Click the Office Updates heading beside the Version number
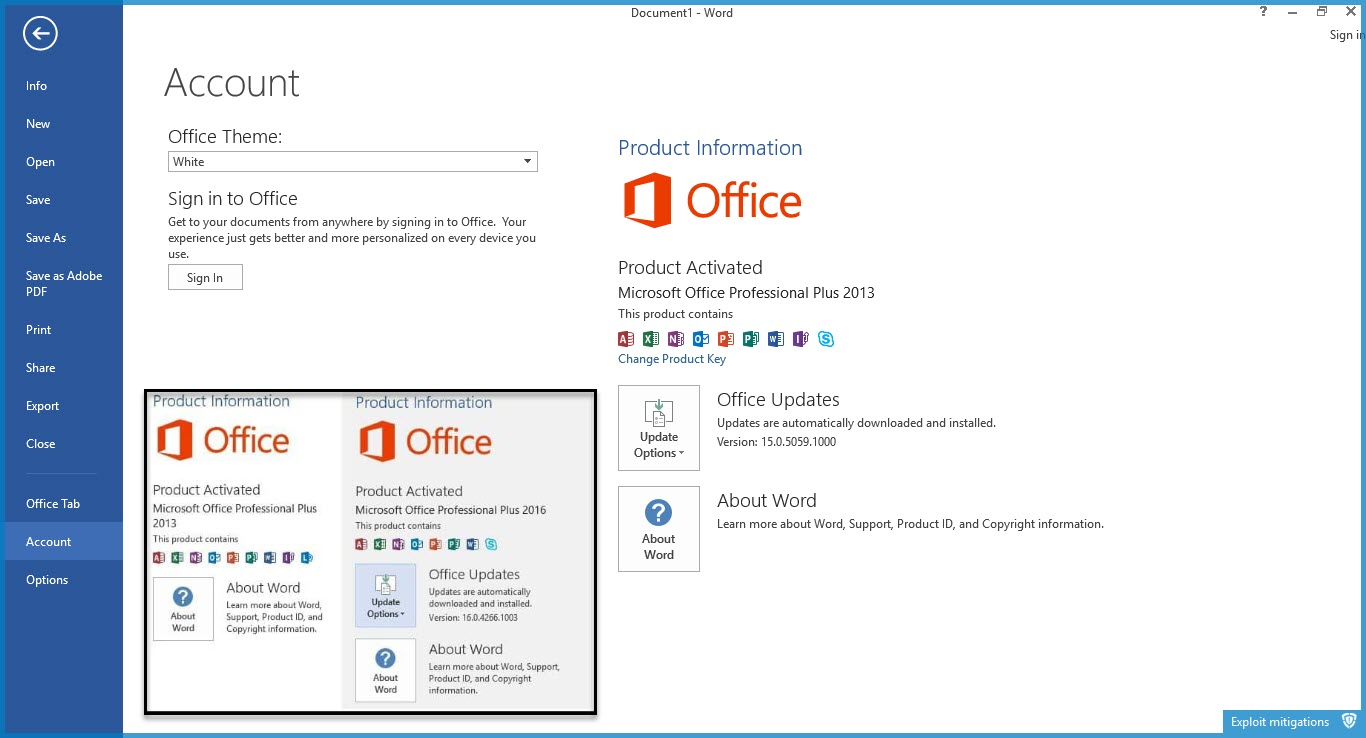 778,400
